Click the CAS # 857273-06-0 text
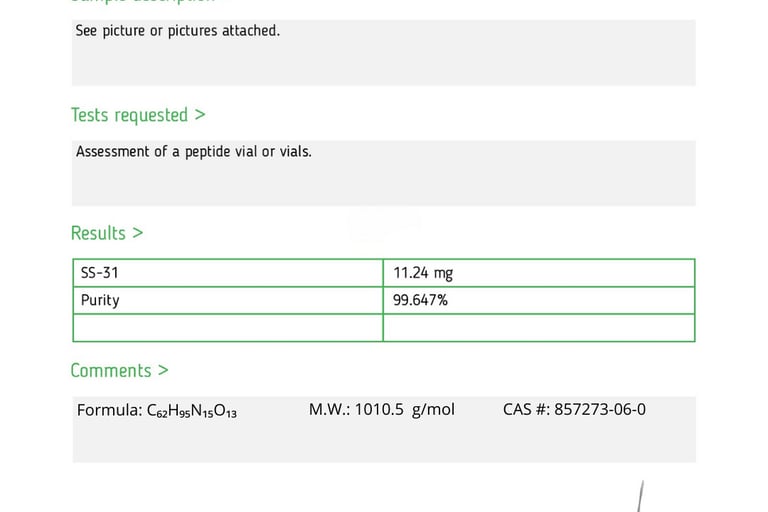 [x=574, y=409]
